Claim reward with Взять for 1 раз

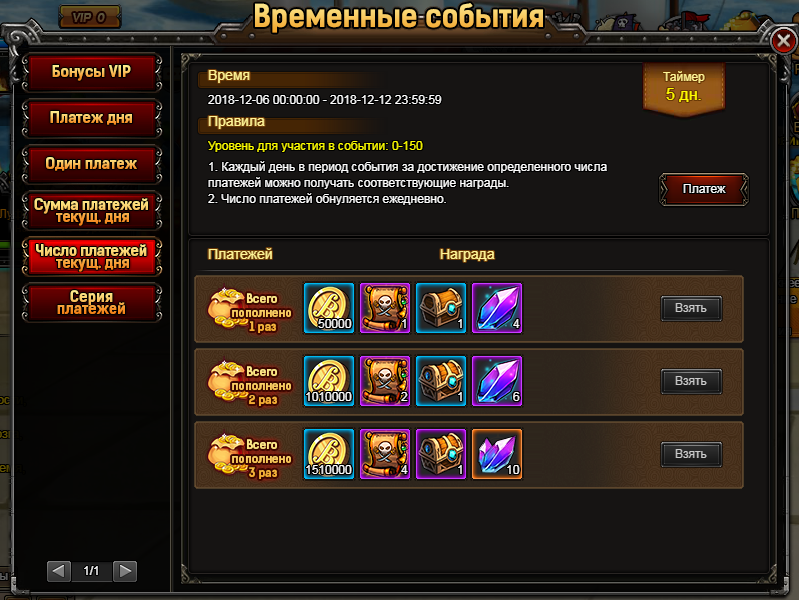[691, 308]
